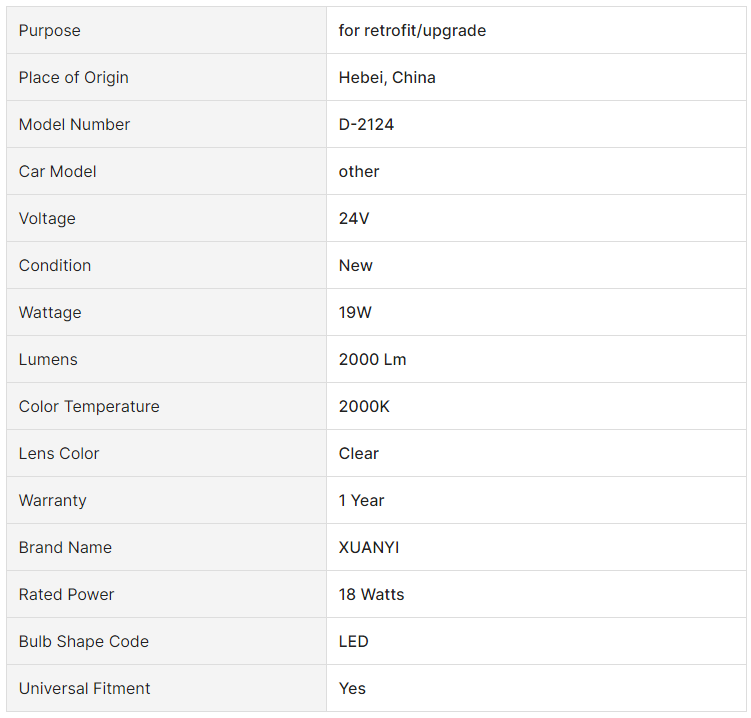Viewport: 751px width, 718px height.
Task: Click the Car Model label
Action: tap(57, 171)
